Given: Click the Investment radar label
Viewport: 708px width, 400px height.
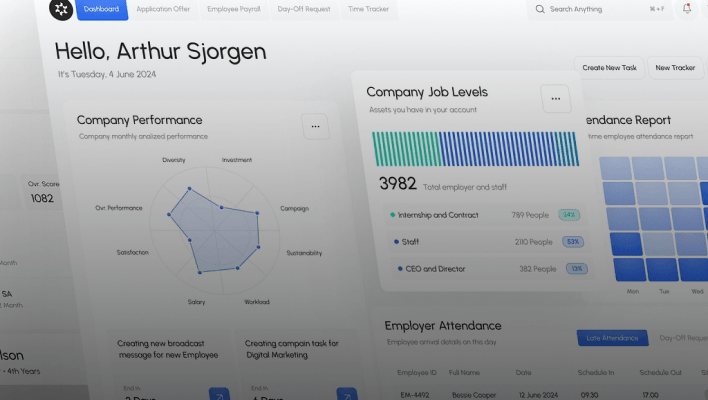Looking at the screenshot, I should [237, 160].
